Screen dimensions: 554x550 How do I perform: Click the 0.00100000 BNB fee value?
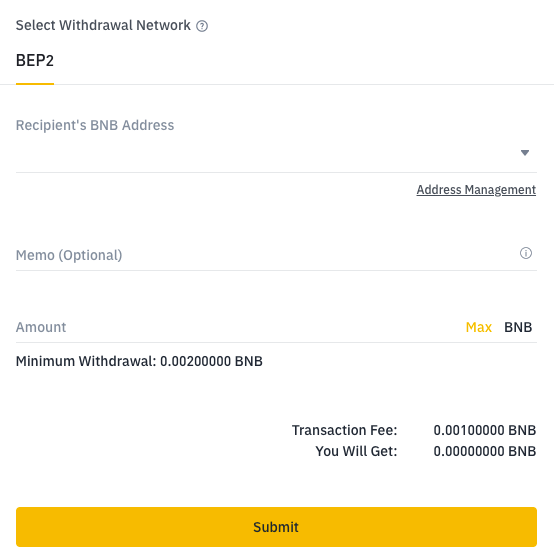(x=485, y=430)
